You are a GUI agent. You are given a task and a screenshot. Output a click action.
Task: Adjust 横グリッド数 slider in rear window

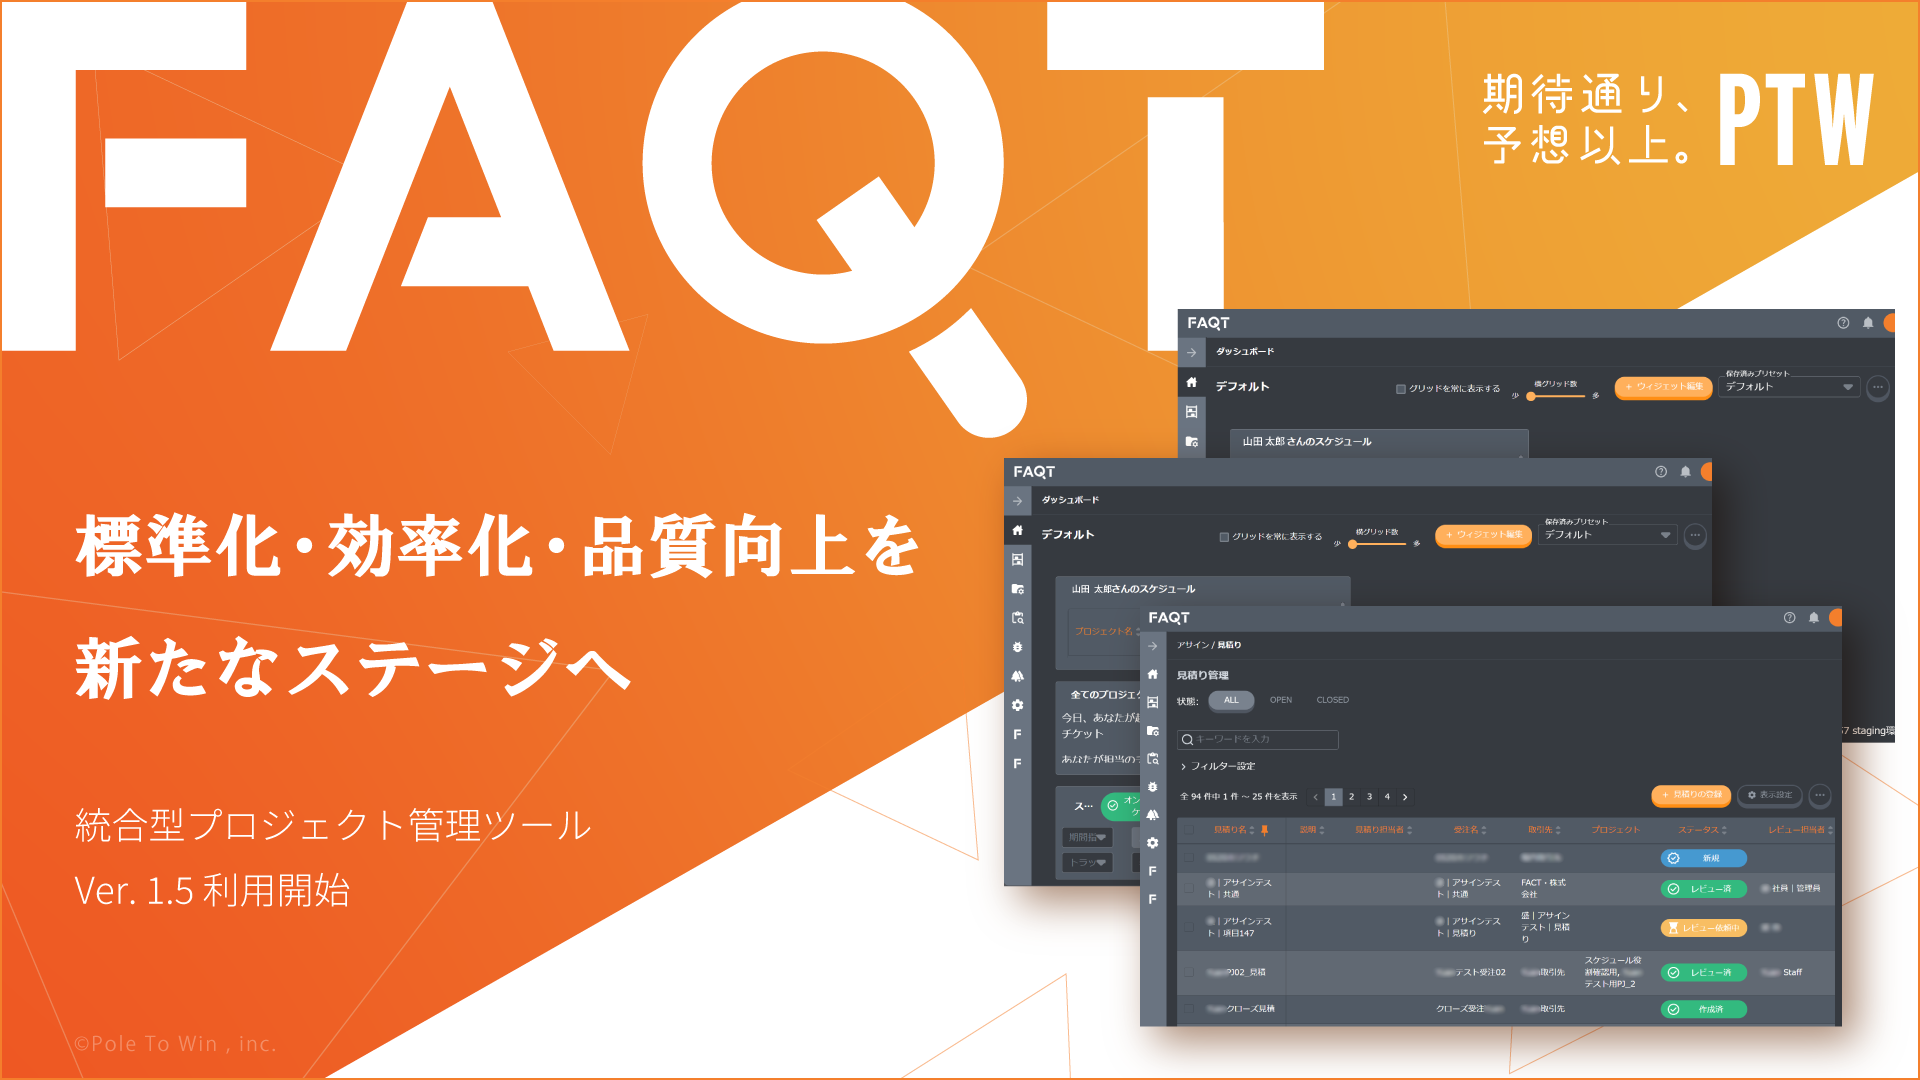coord(1532,396)
